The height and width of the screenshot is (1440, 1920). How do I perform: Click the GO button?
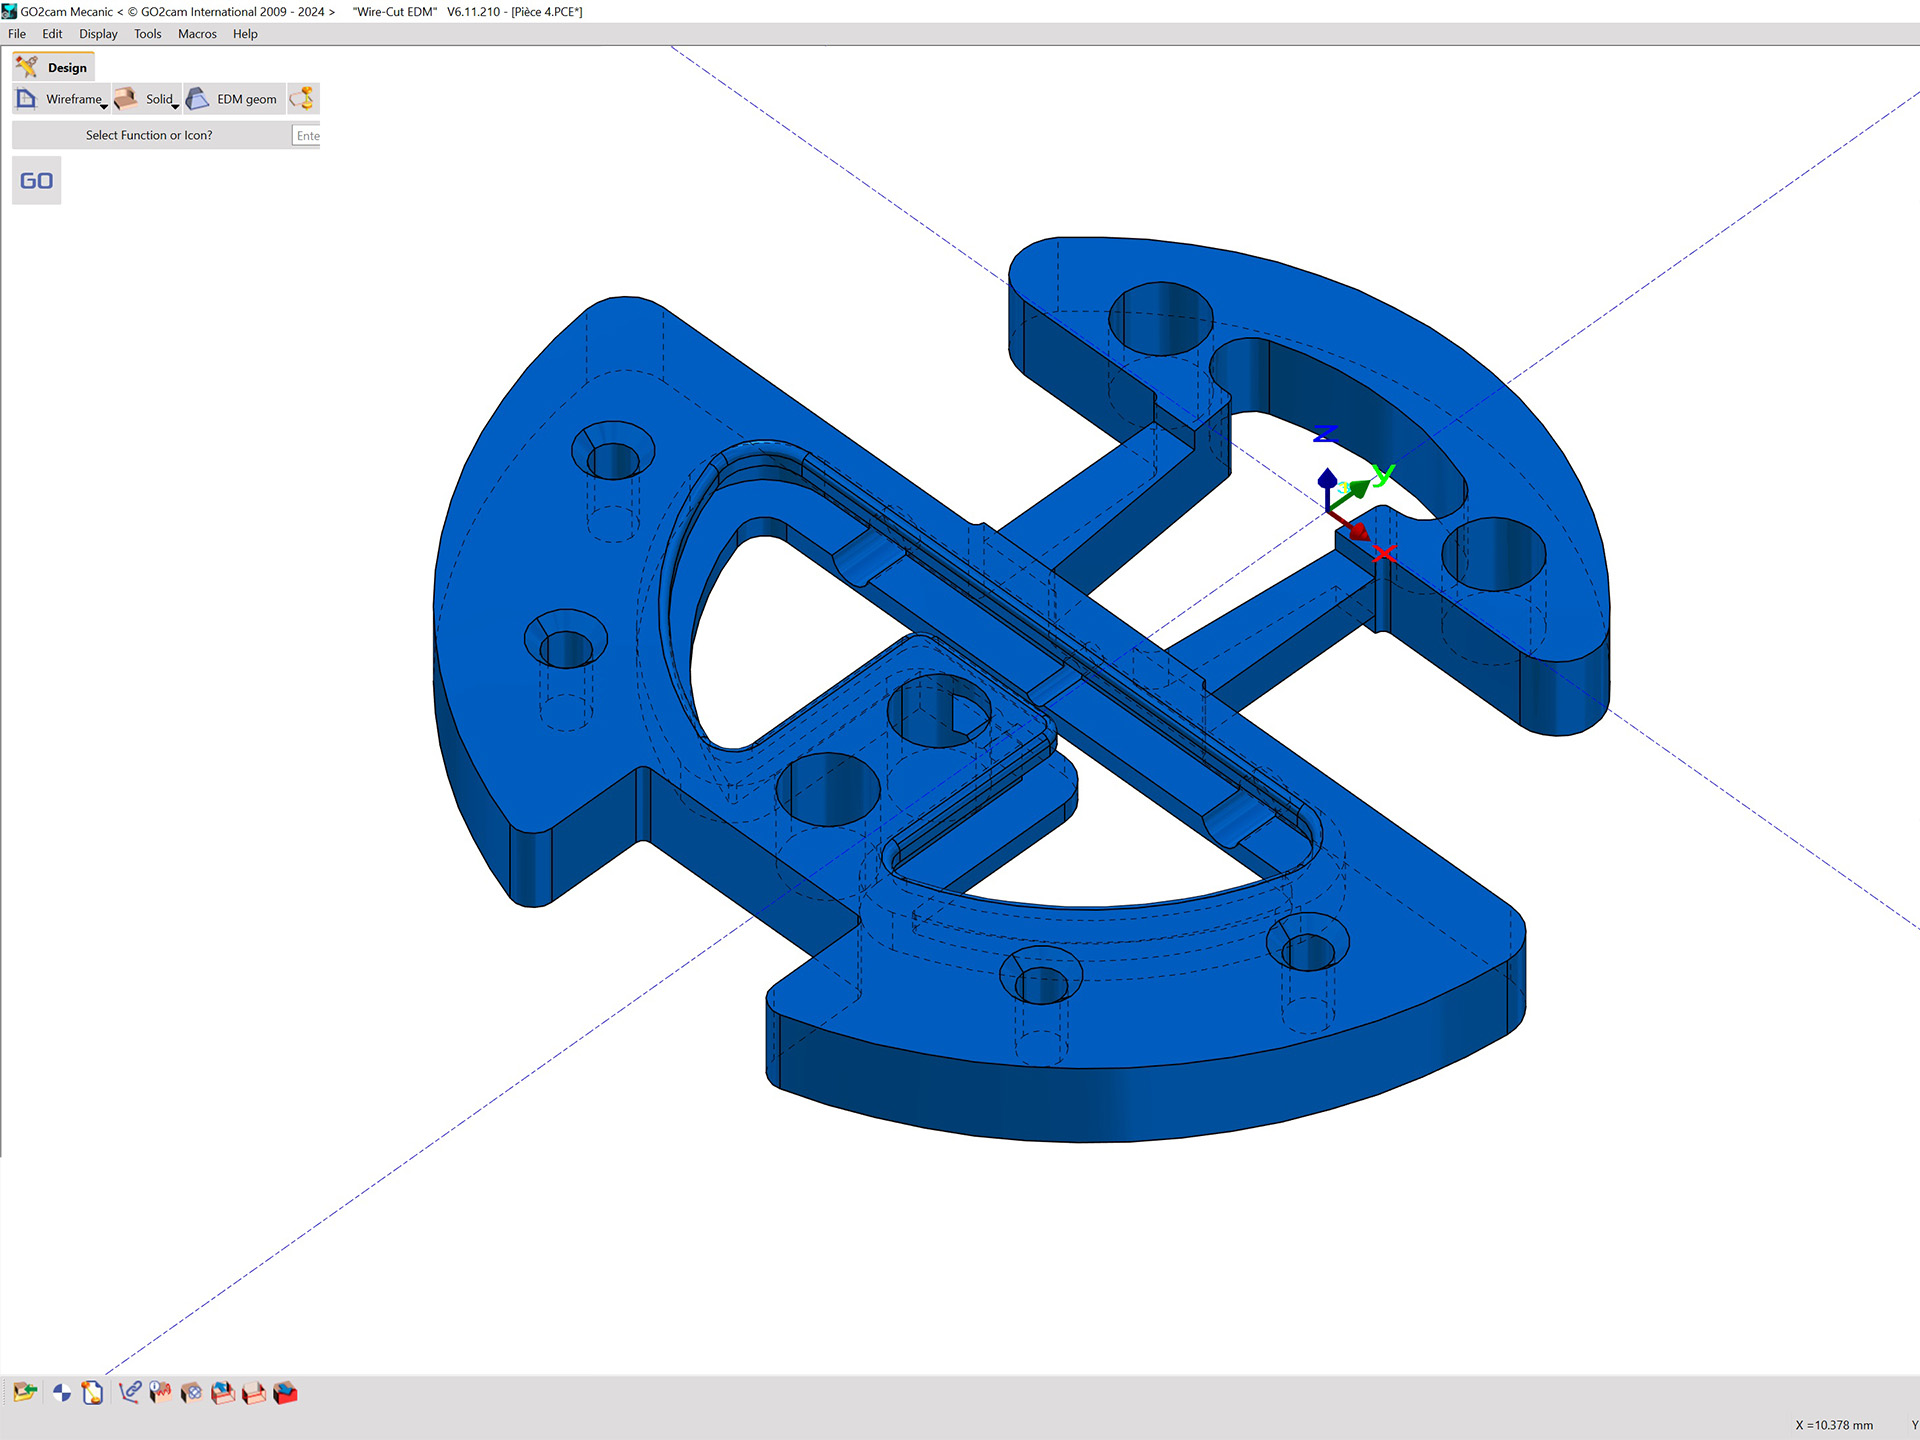pos(36,181)
